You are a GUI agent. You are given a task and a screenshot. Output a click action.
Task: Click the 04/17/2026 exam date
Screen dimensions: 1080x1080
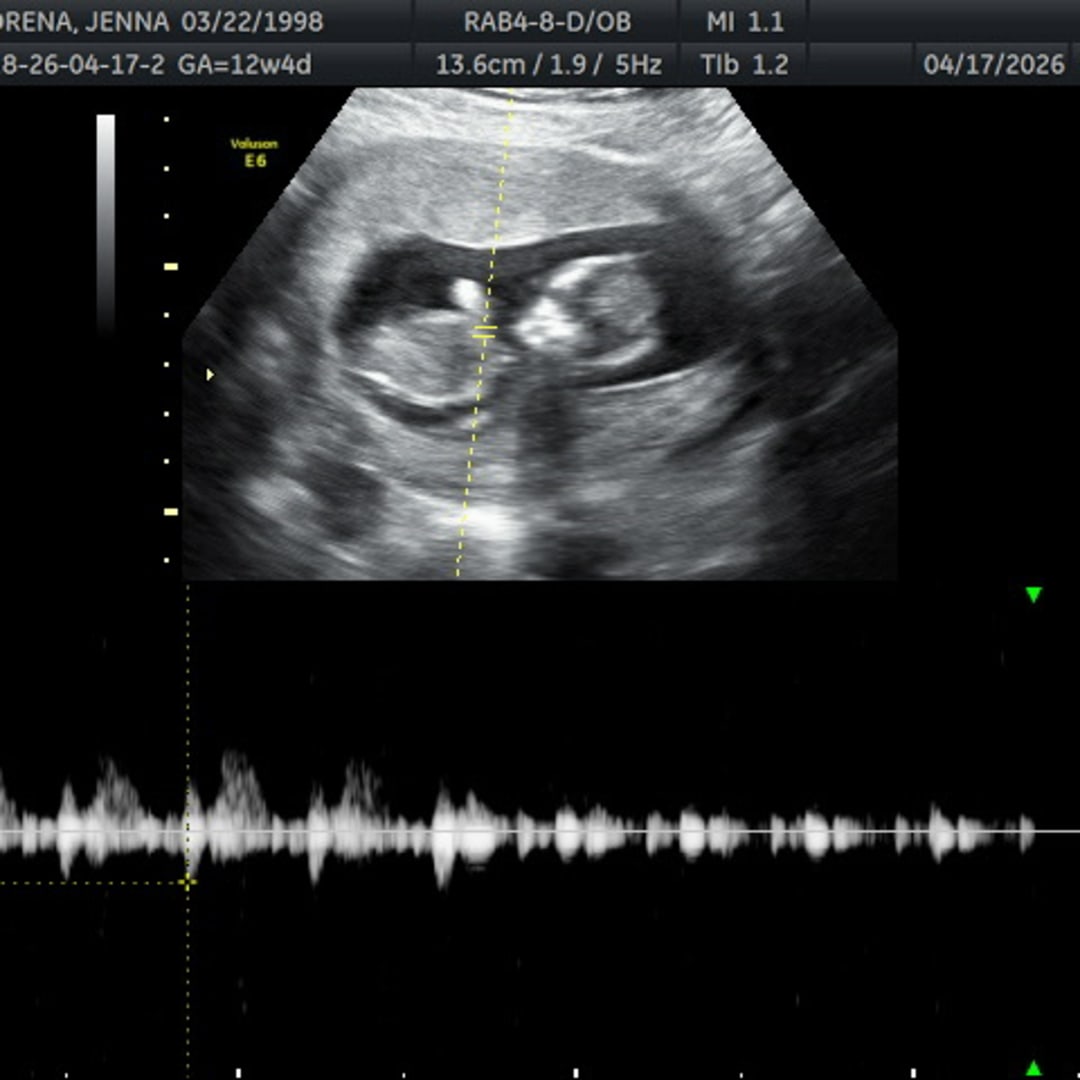coord(994,65)
